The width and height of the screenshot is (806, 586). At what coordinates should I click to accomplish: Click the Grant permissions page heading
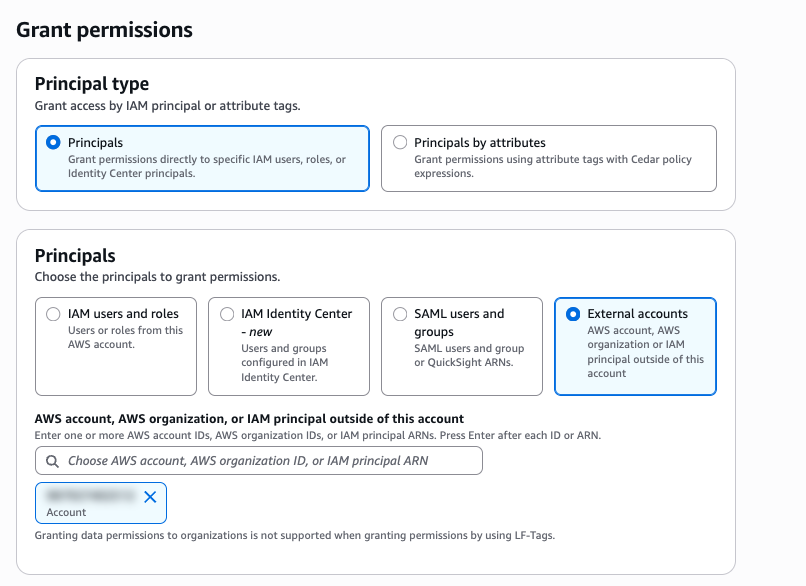(105, 30)
